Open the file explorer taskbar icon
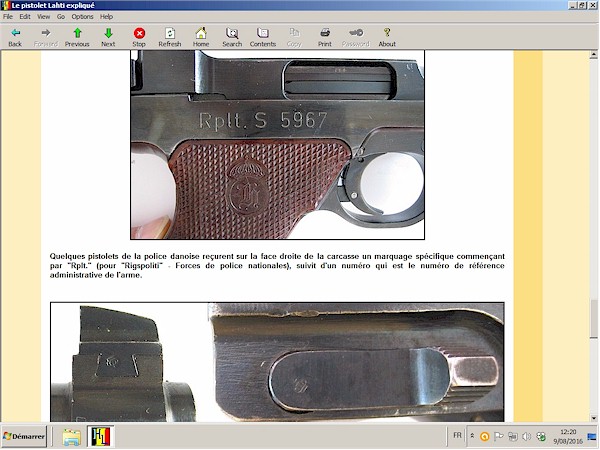 [x=72, y=437]
